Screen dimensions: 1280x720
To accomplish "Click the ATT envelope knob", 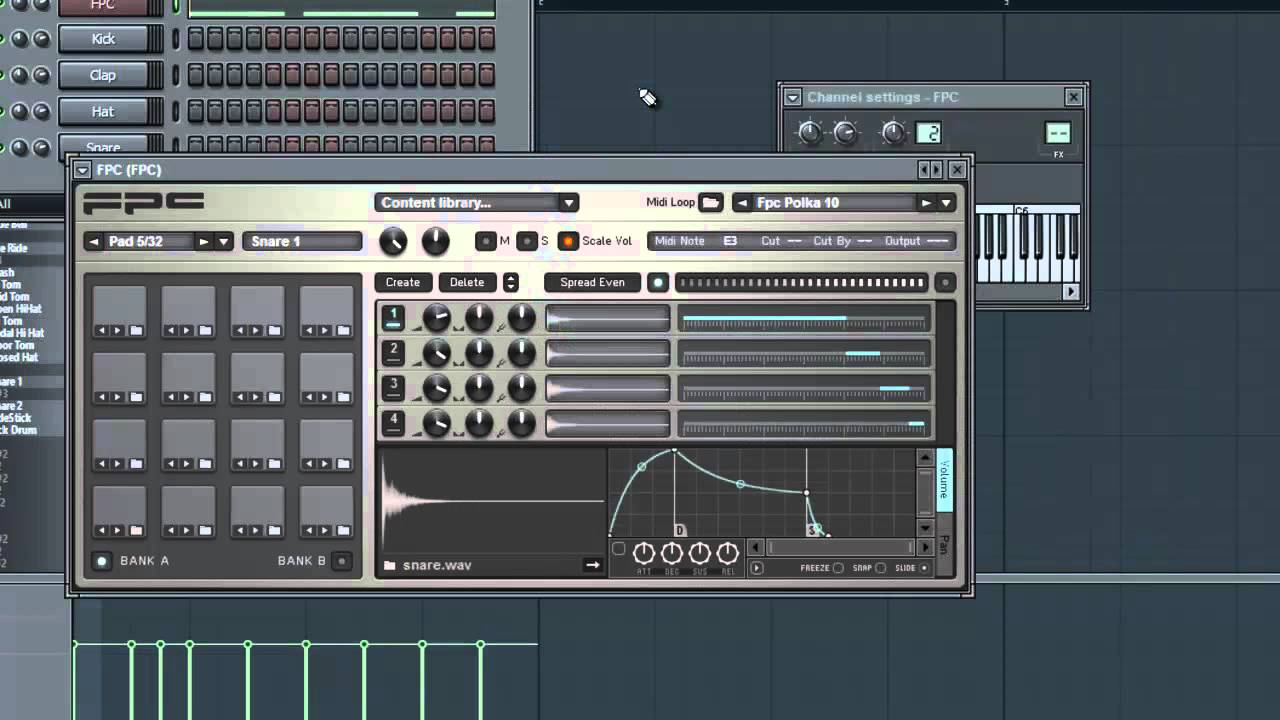I will (x=644, y=553).
